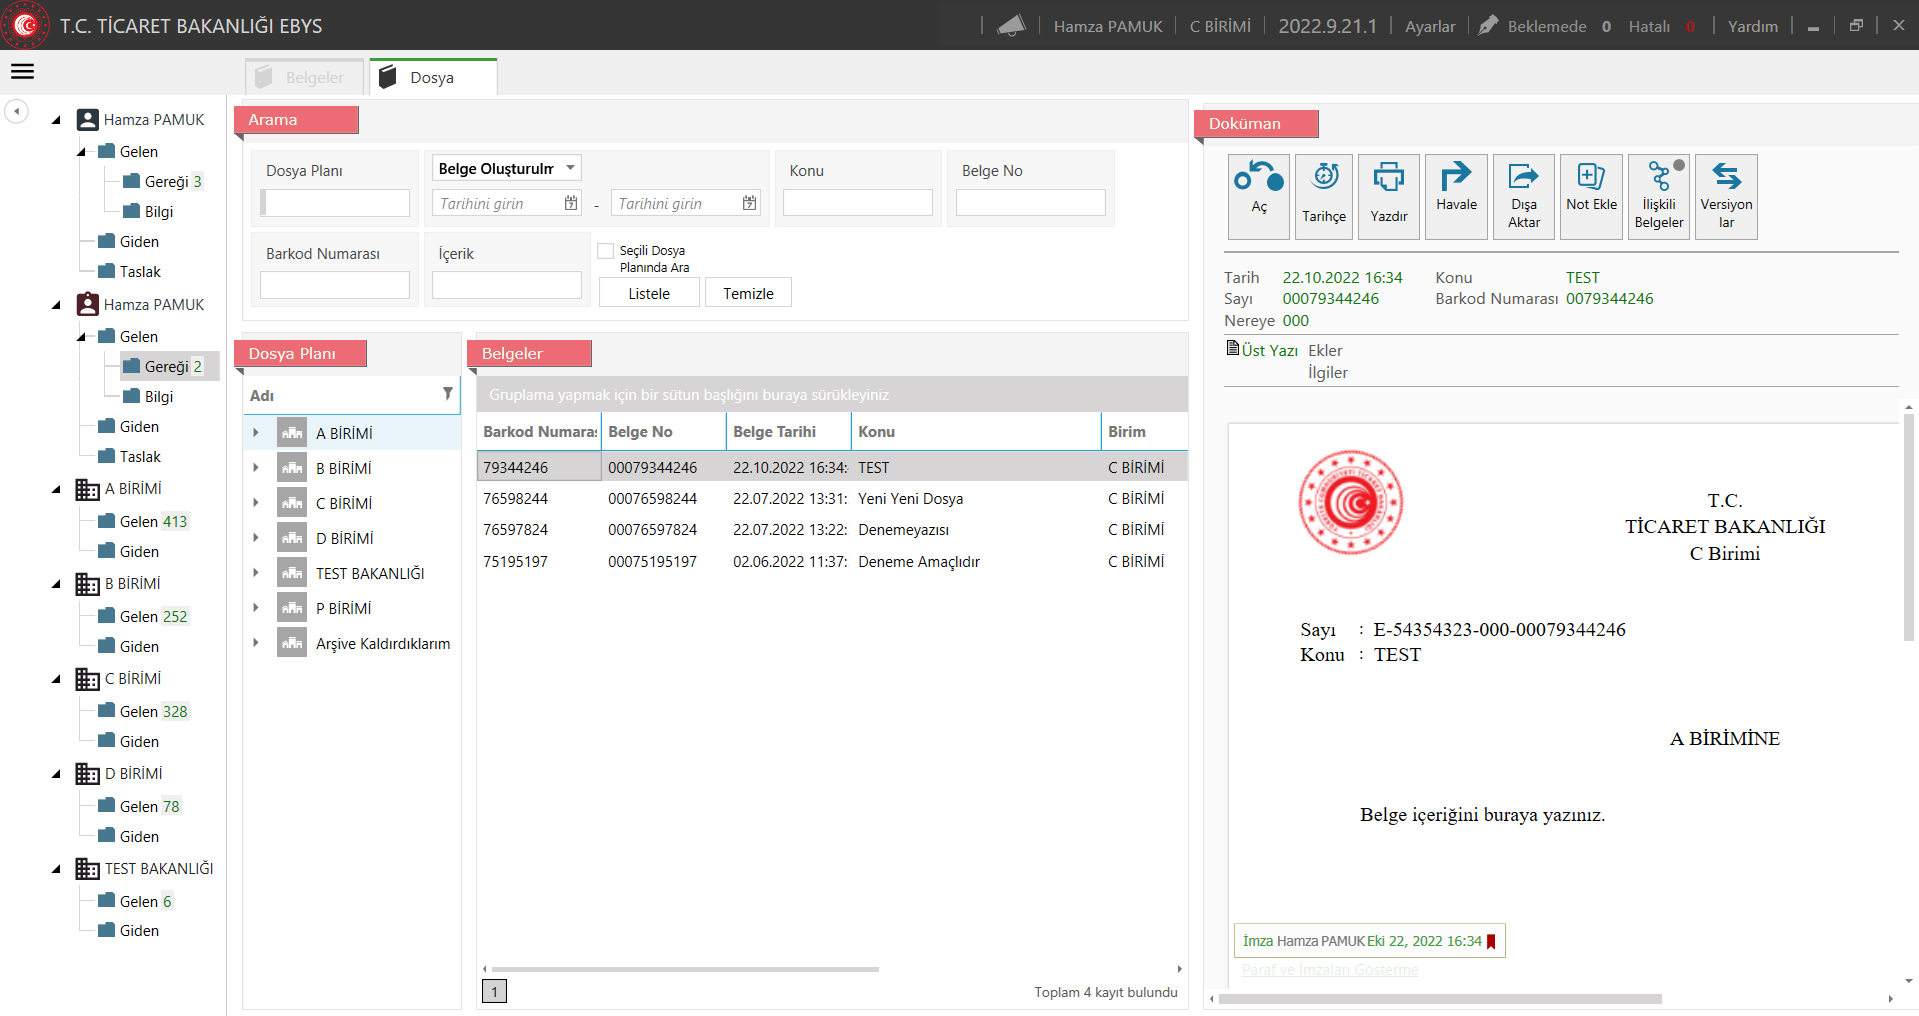This screenshot has height=1016, width=1919.
Task: Open document Tarihçe history
Action: tap(1324, 196)
